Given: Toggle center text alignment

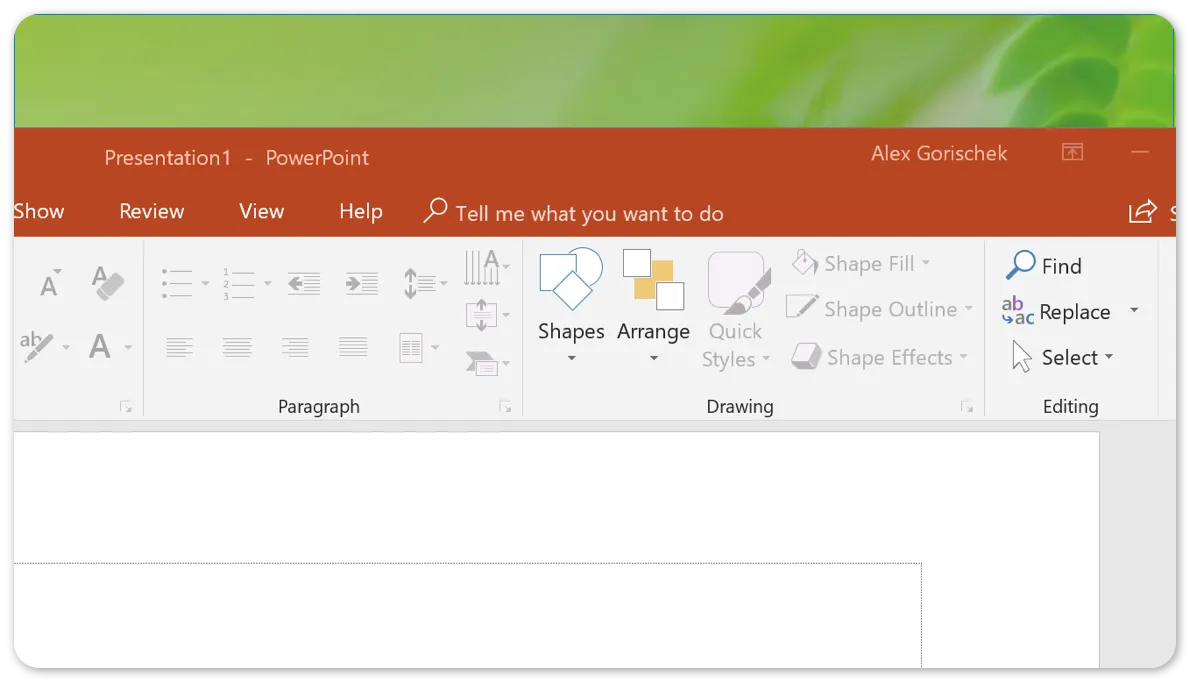Looking at the screenshot, I should coord(237,347).
